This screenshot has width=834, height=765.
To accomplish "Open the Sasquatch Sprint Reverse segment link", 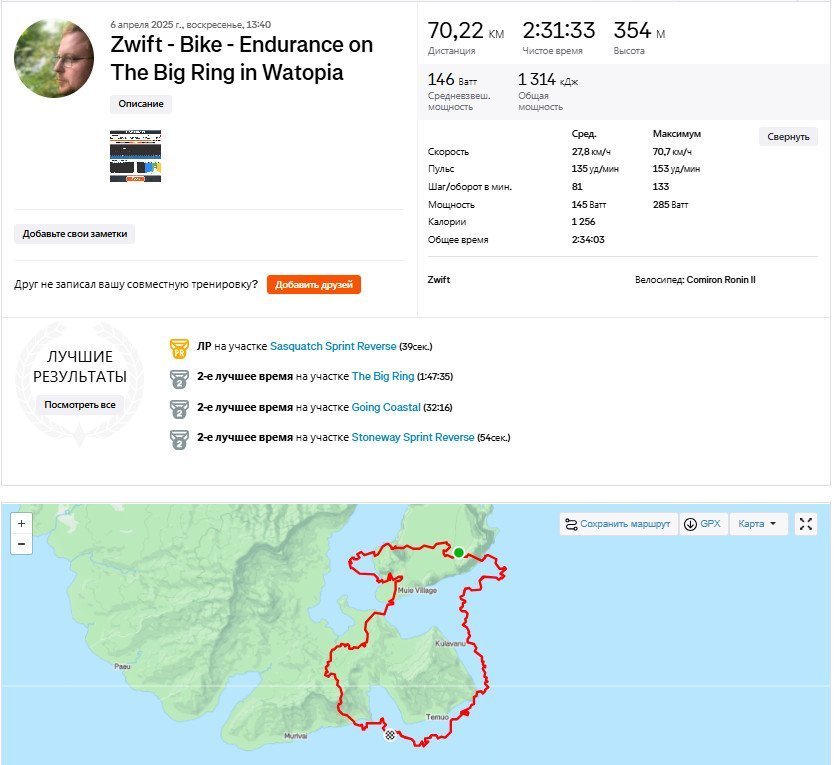I will [333, 346].
